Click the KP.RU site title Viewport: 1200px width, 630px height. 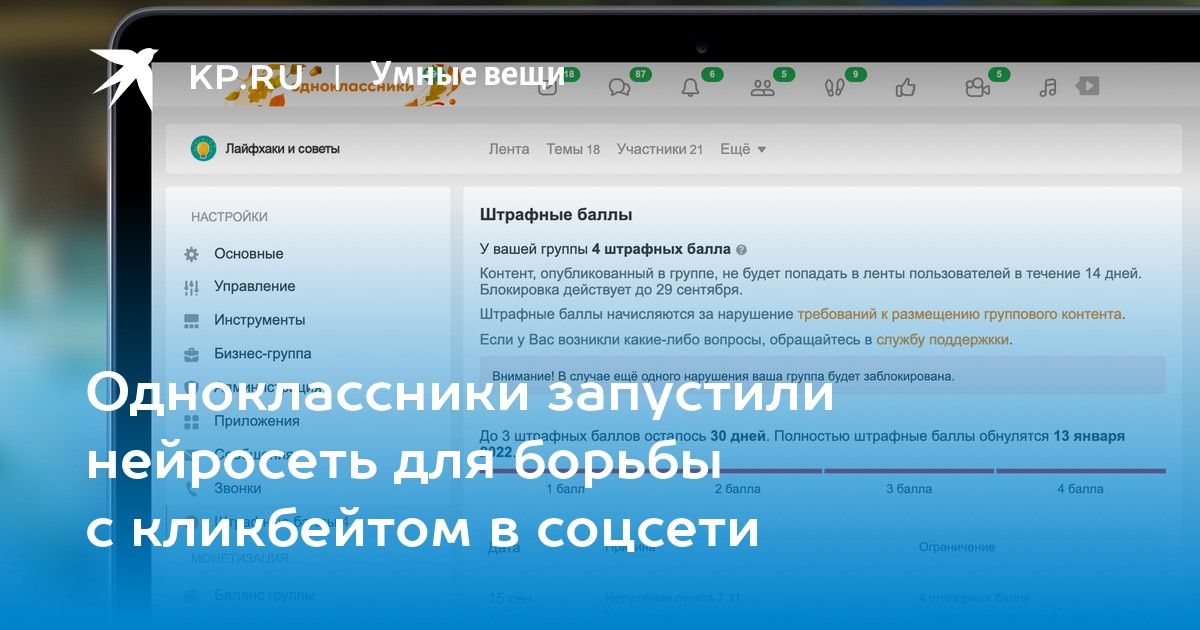(x=246, y=77)
